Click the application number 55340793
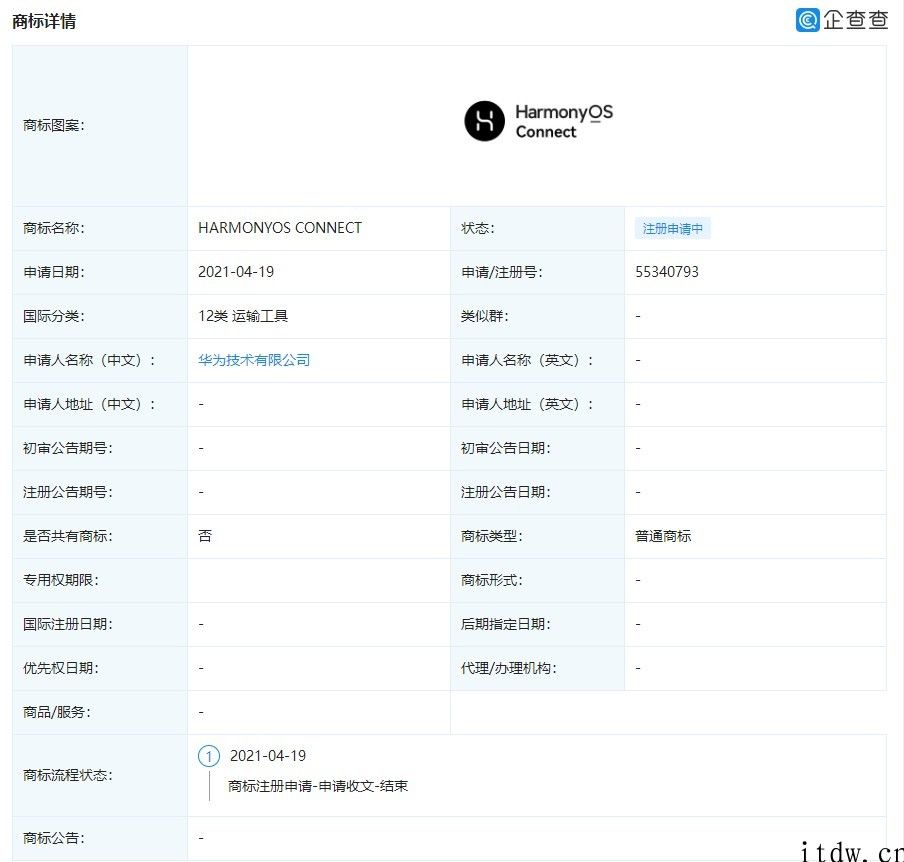The width and height of the screenshot is (904, 862). click(x=667, y=272)
